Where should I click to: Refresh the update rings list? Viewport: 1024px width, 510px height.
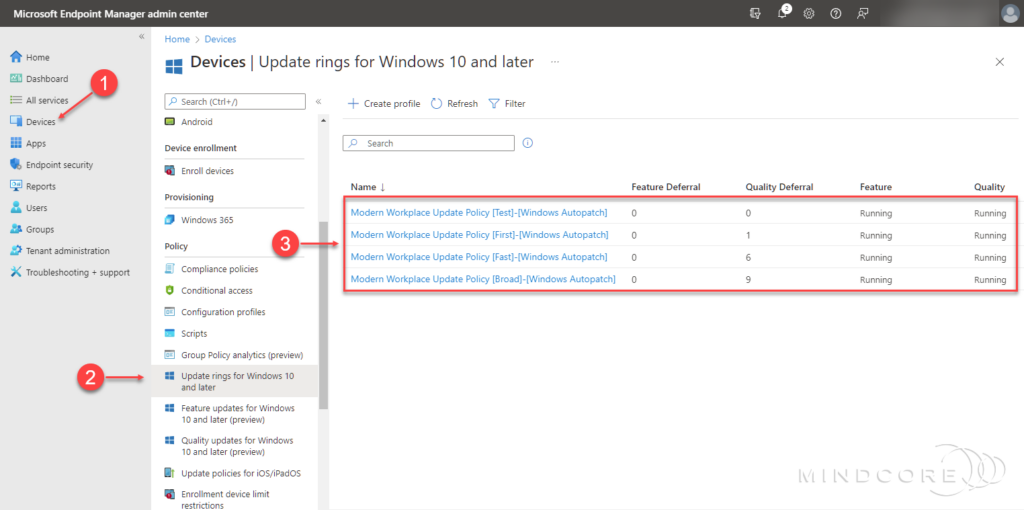click(x=455, y=103)
